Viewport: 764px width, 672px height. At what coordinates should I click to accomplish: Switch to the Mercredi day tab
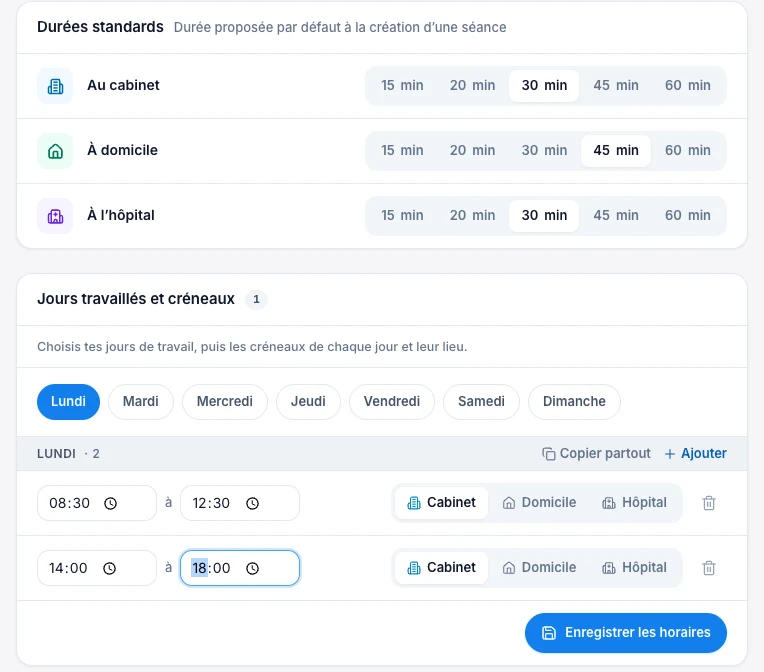click(x=225, y=402)
